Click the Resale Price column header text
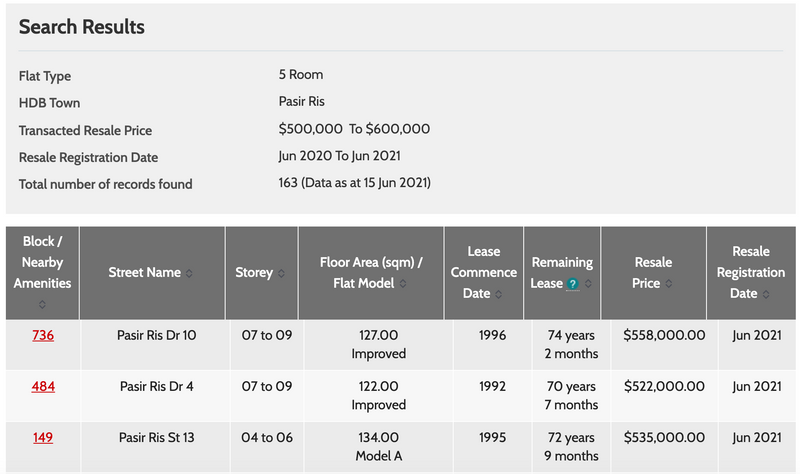 click(x=653, y=273)
